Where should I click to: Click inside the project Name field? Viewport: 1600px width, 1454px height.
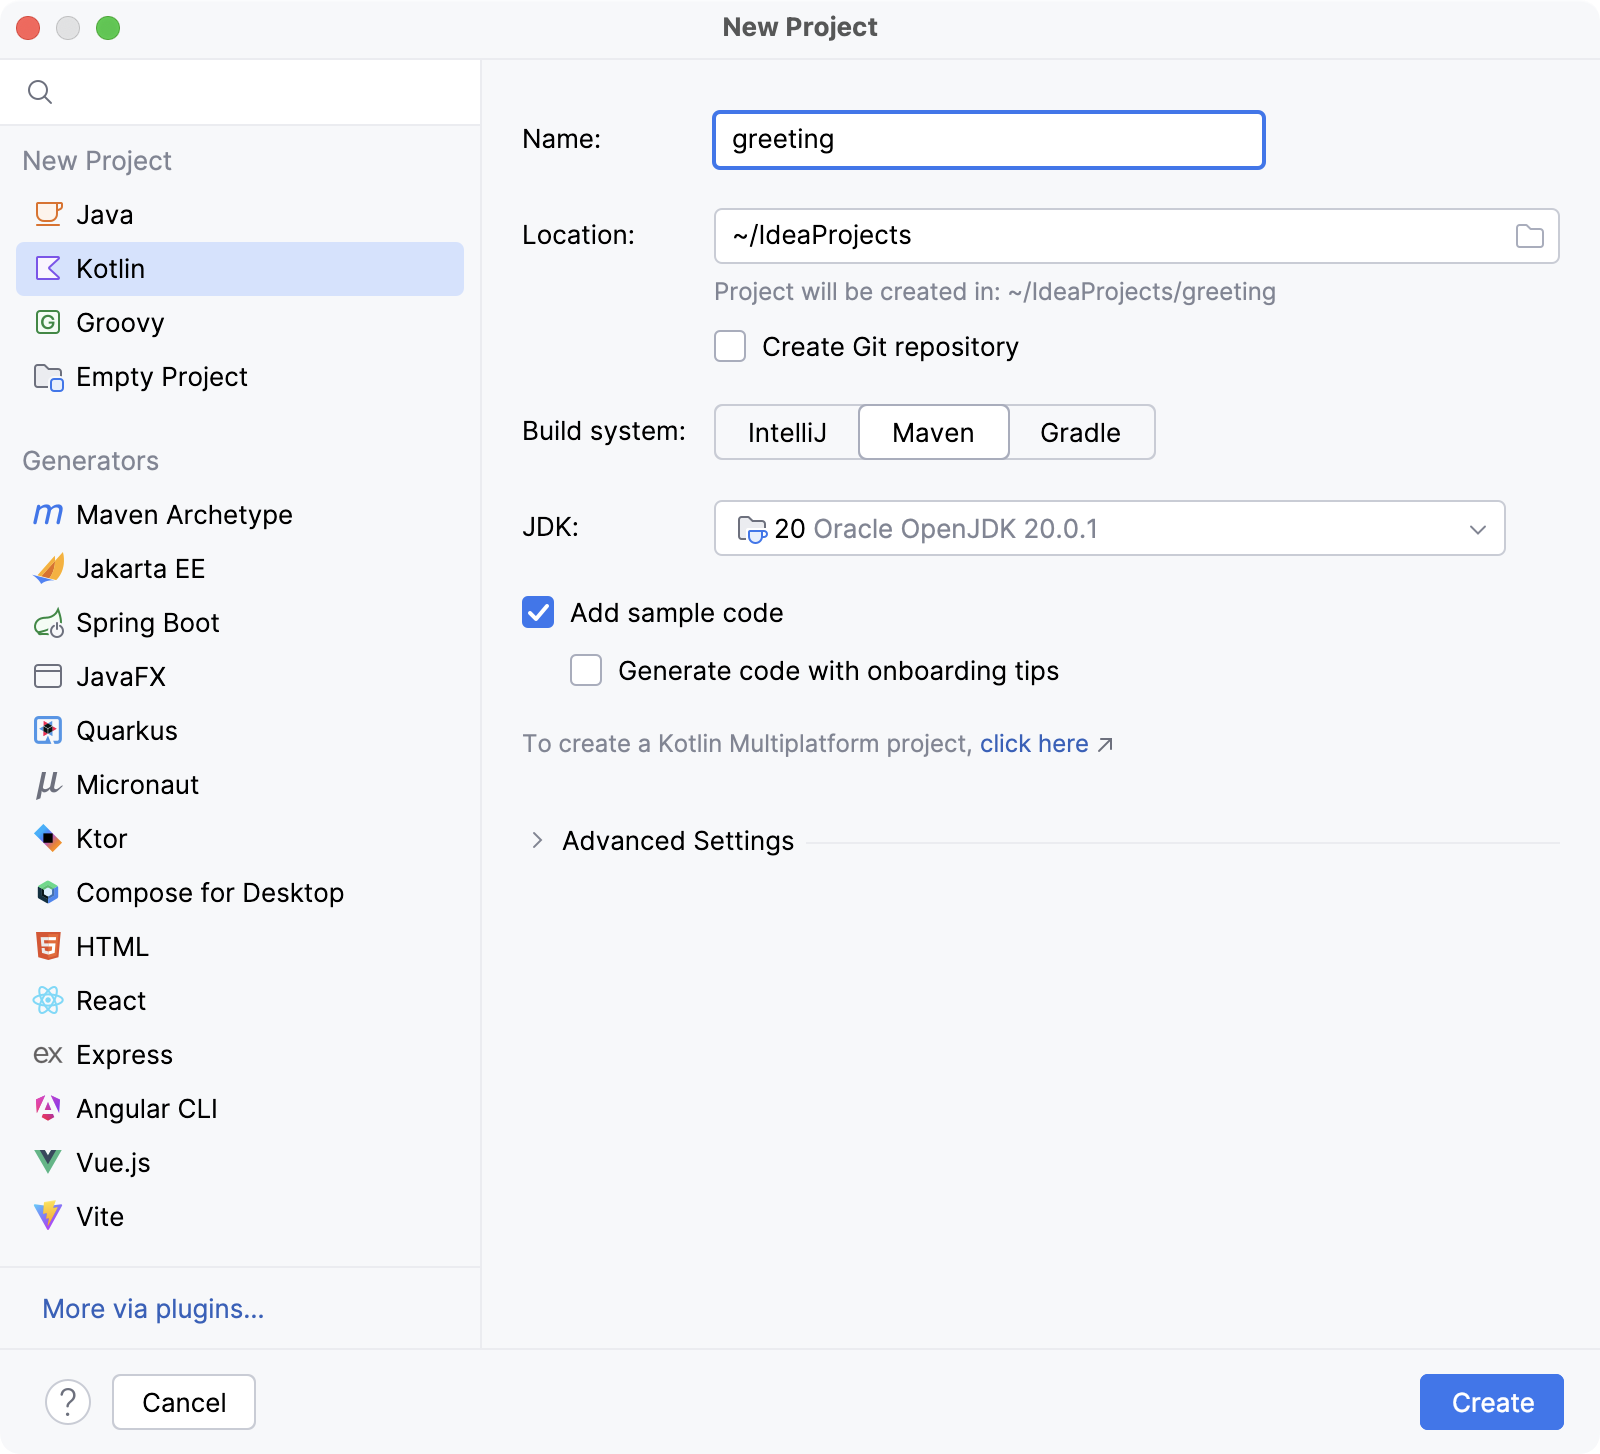click(988, 139)
